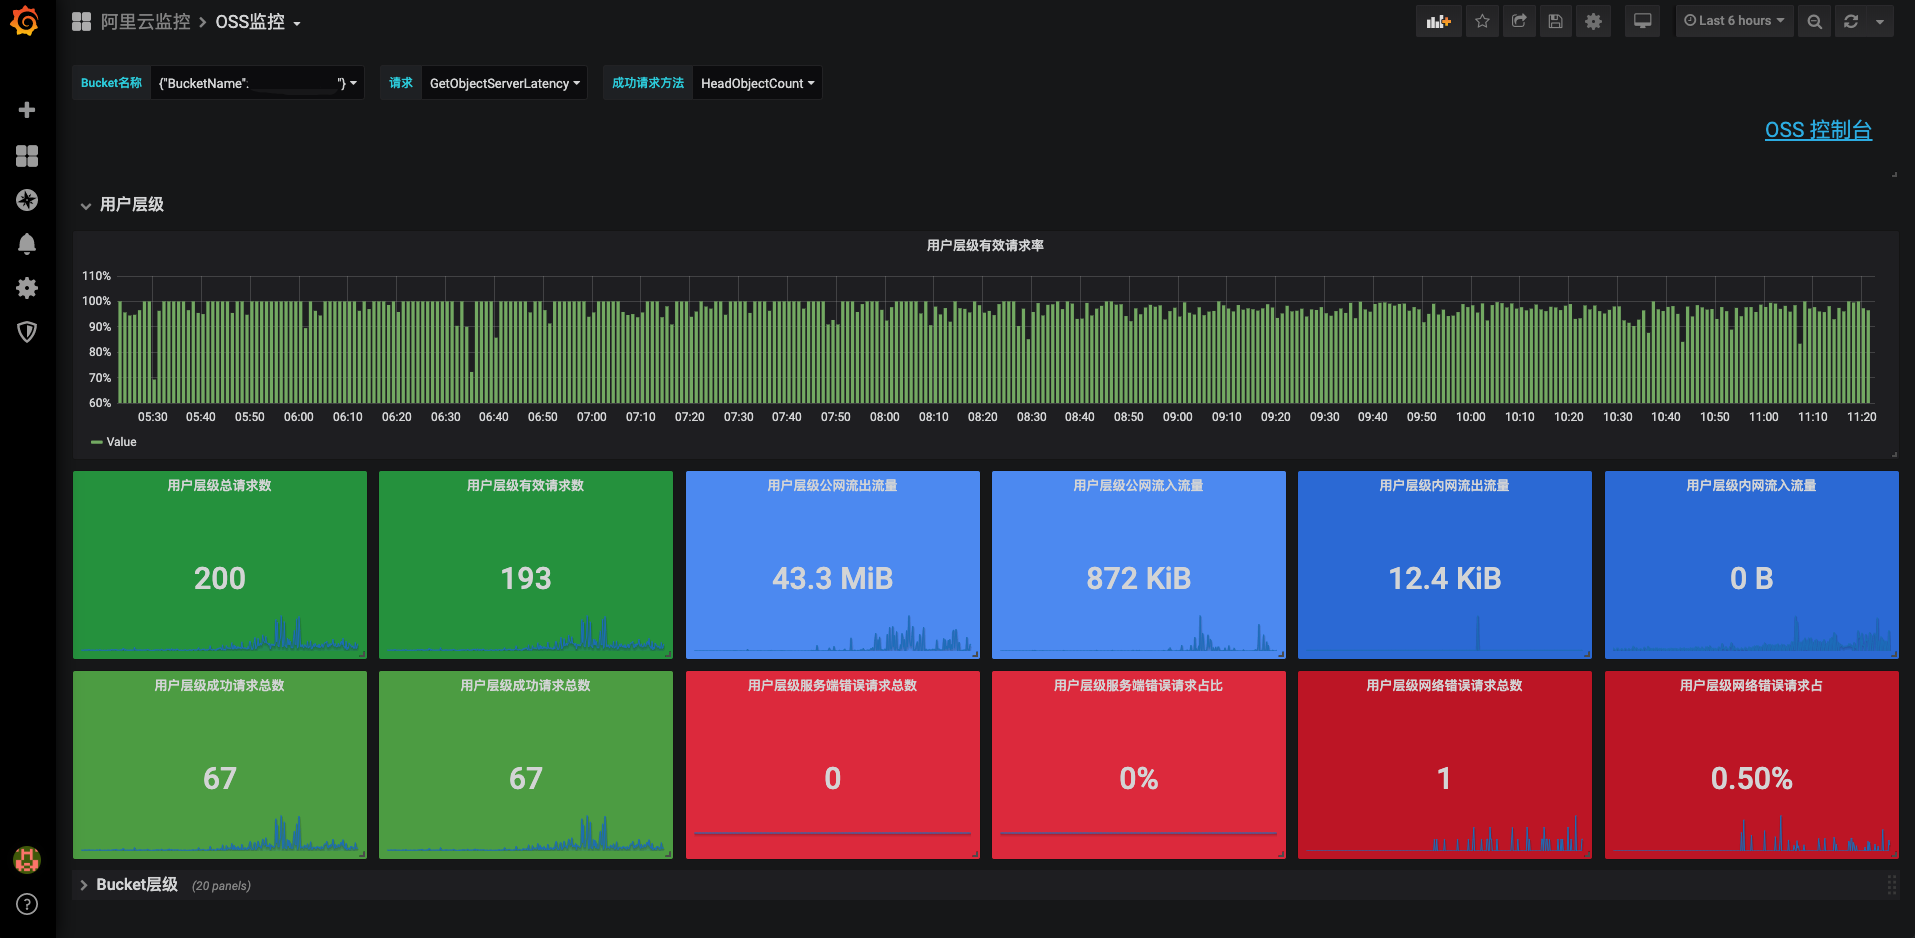Open the Server Admin shield icon
This screenshot has height=938, width=1915.
tap(27, 332)
